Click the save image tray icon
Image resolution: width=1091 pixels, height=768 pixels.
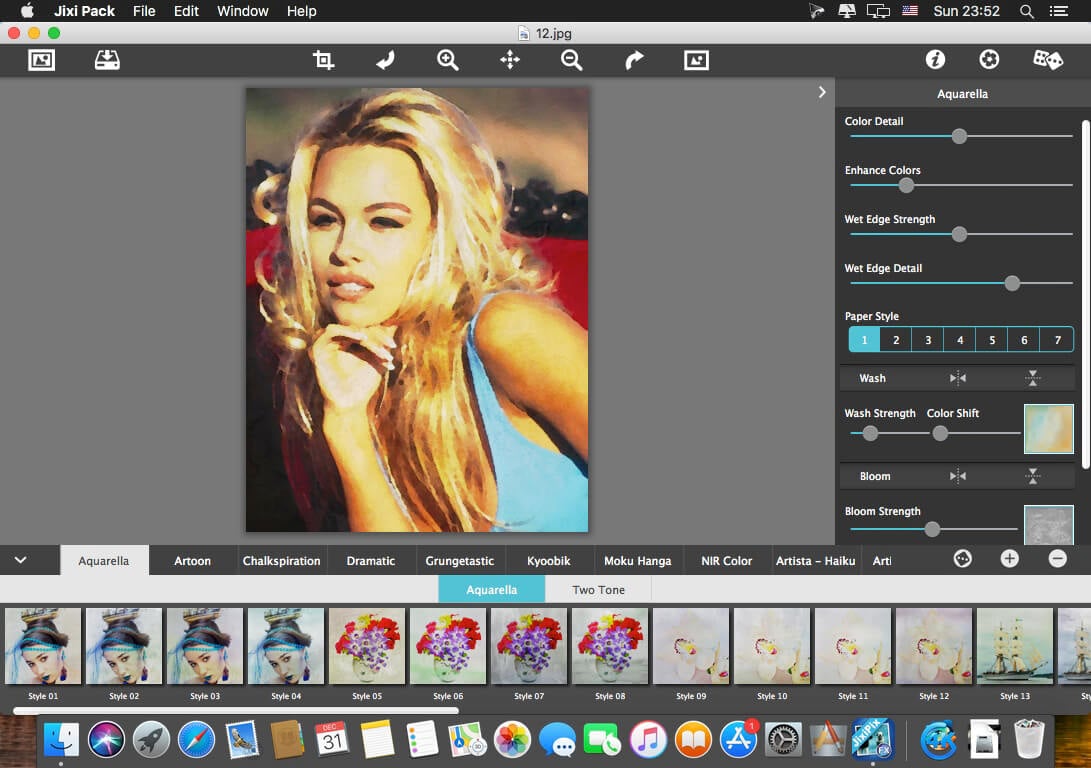(107, 60)
